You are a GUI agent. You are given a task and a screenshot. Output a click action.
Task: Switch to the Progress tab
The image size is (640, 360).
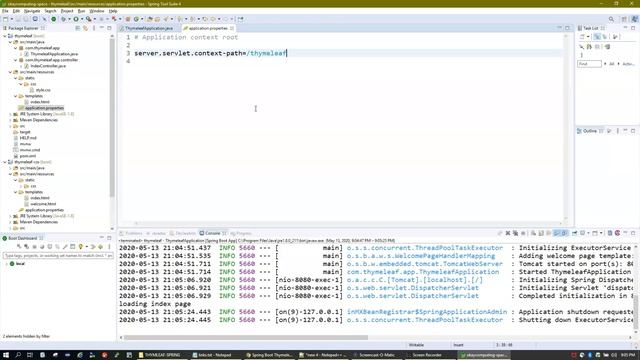click(241, 233)
